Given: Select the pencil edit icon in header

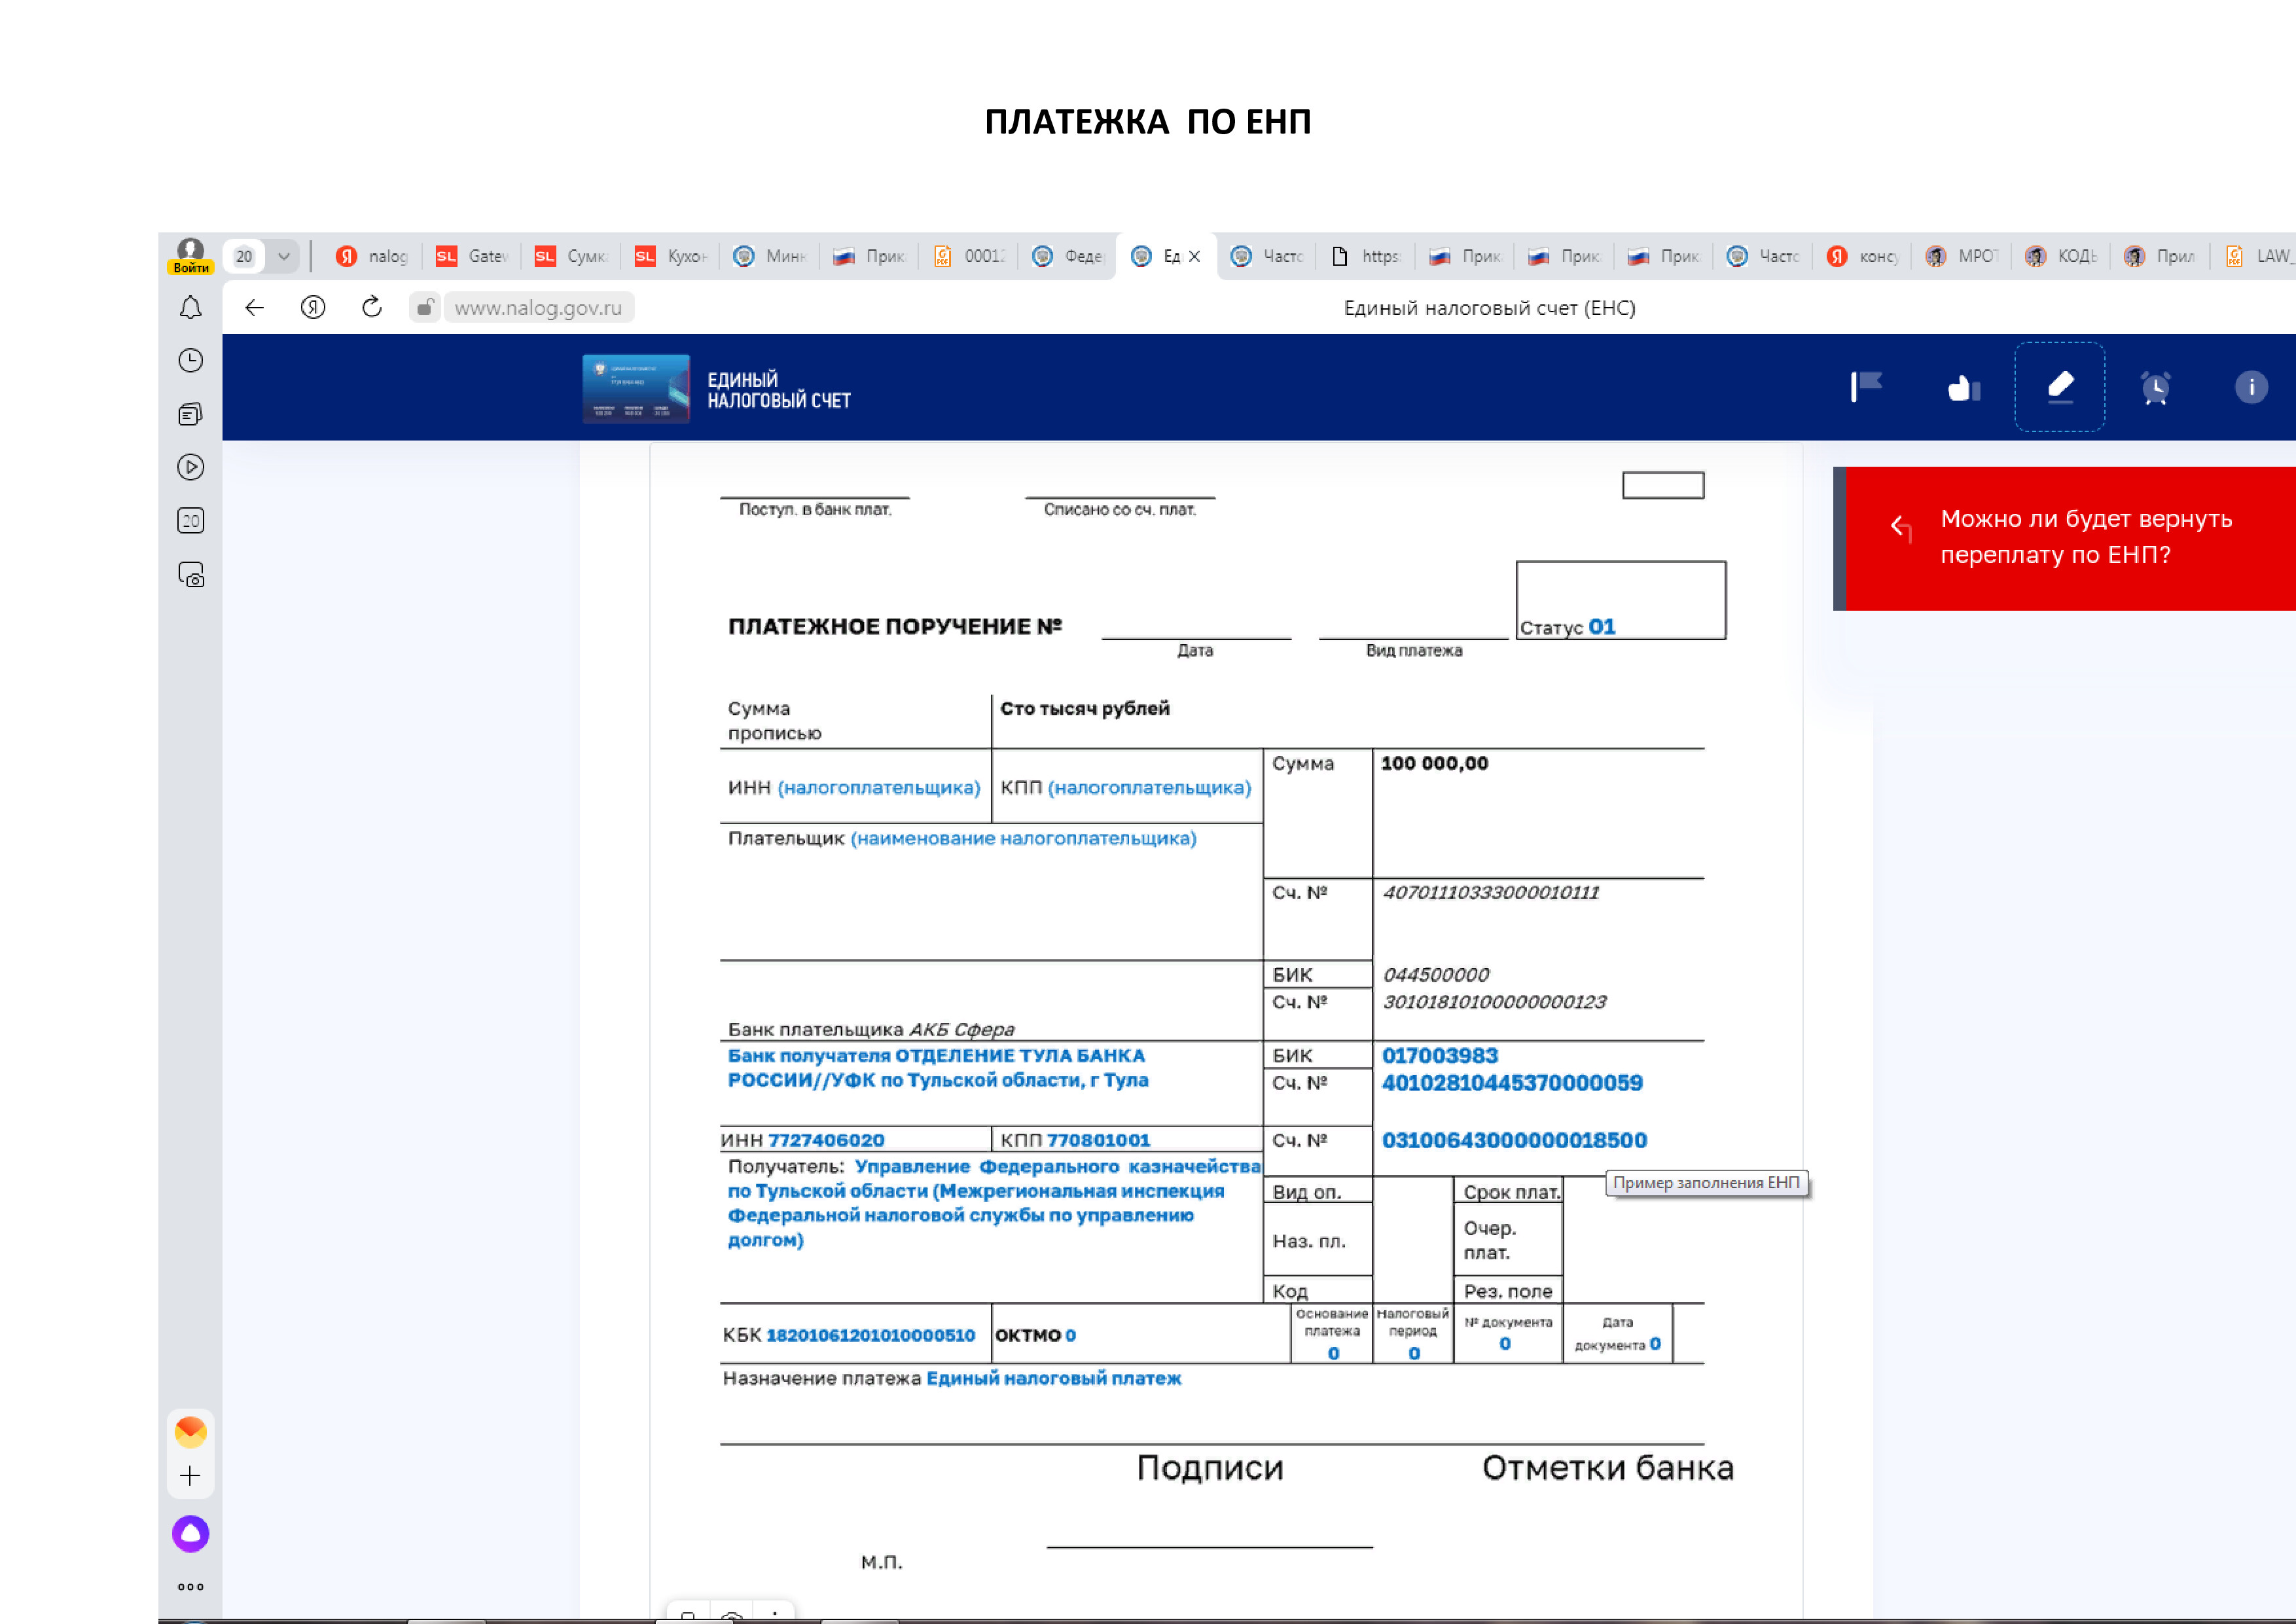Looking at the screenshot, I should 2059,387.
